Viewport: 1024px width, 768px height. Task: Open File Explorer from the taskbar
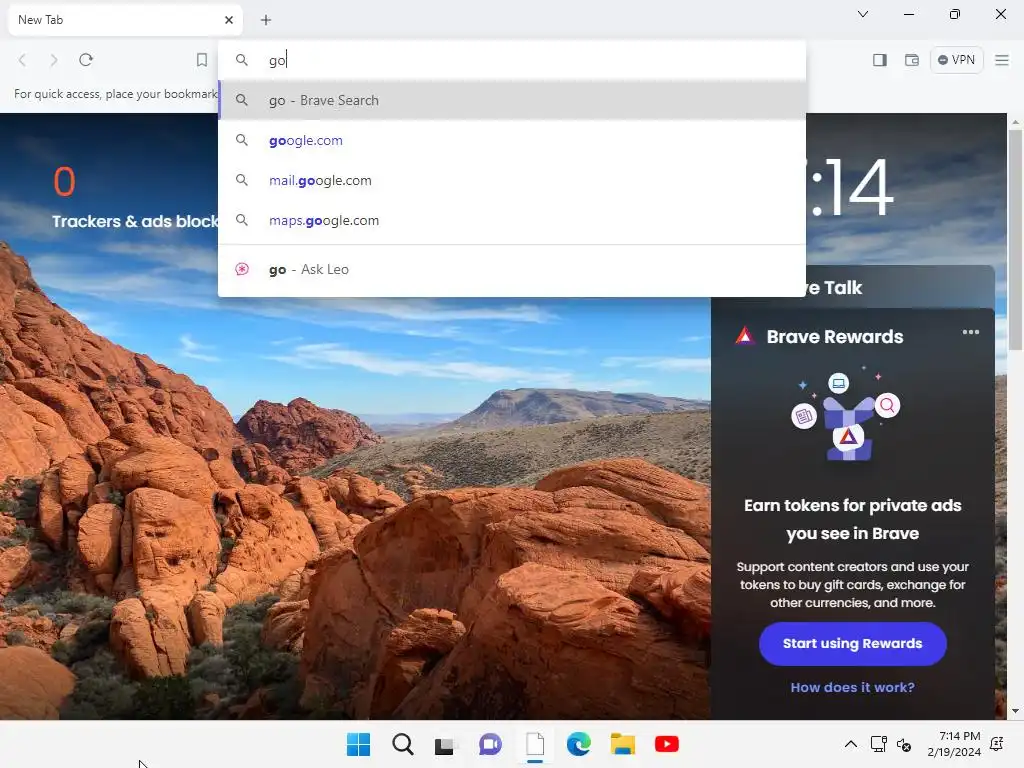[622, 744]
